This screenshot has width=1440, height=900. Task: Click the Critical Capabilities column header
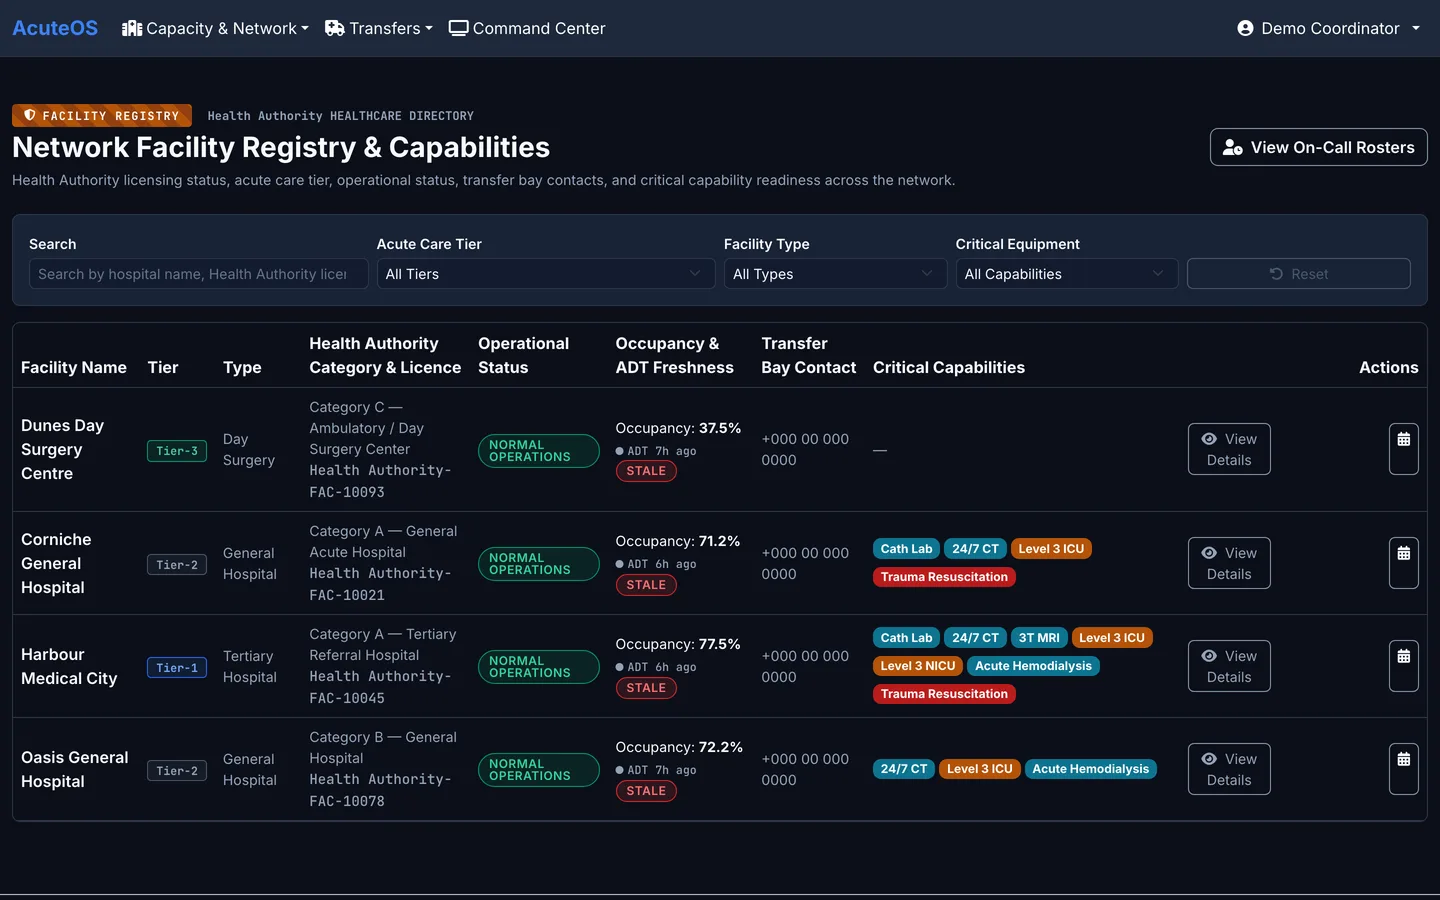949,367
